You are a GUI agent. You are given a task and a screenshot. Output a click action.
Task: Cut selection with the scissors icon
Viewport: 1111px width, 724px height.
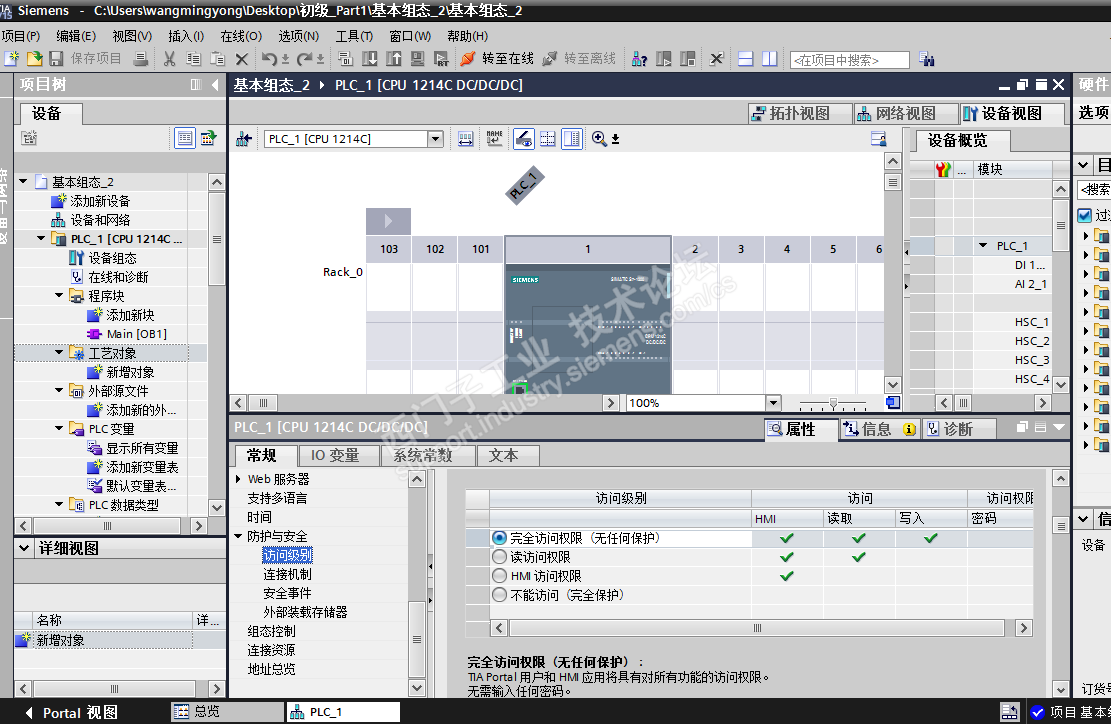(169, 59)
